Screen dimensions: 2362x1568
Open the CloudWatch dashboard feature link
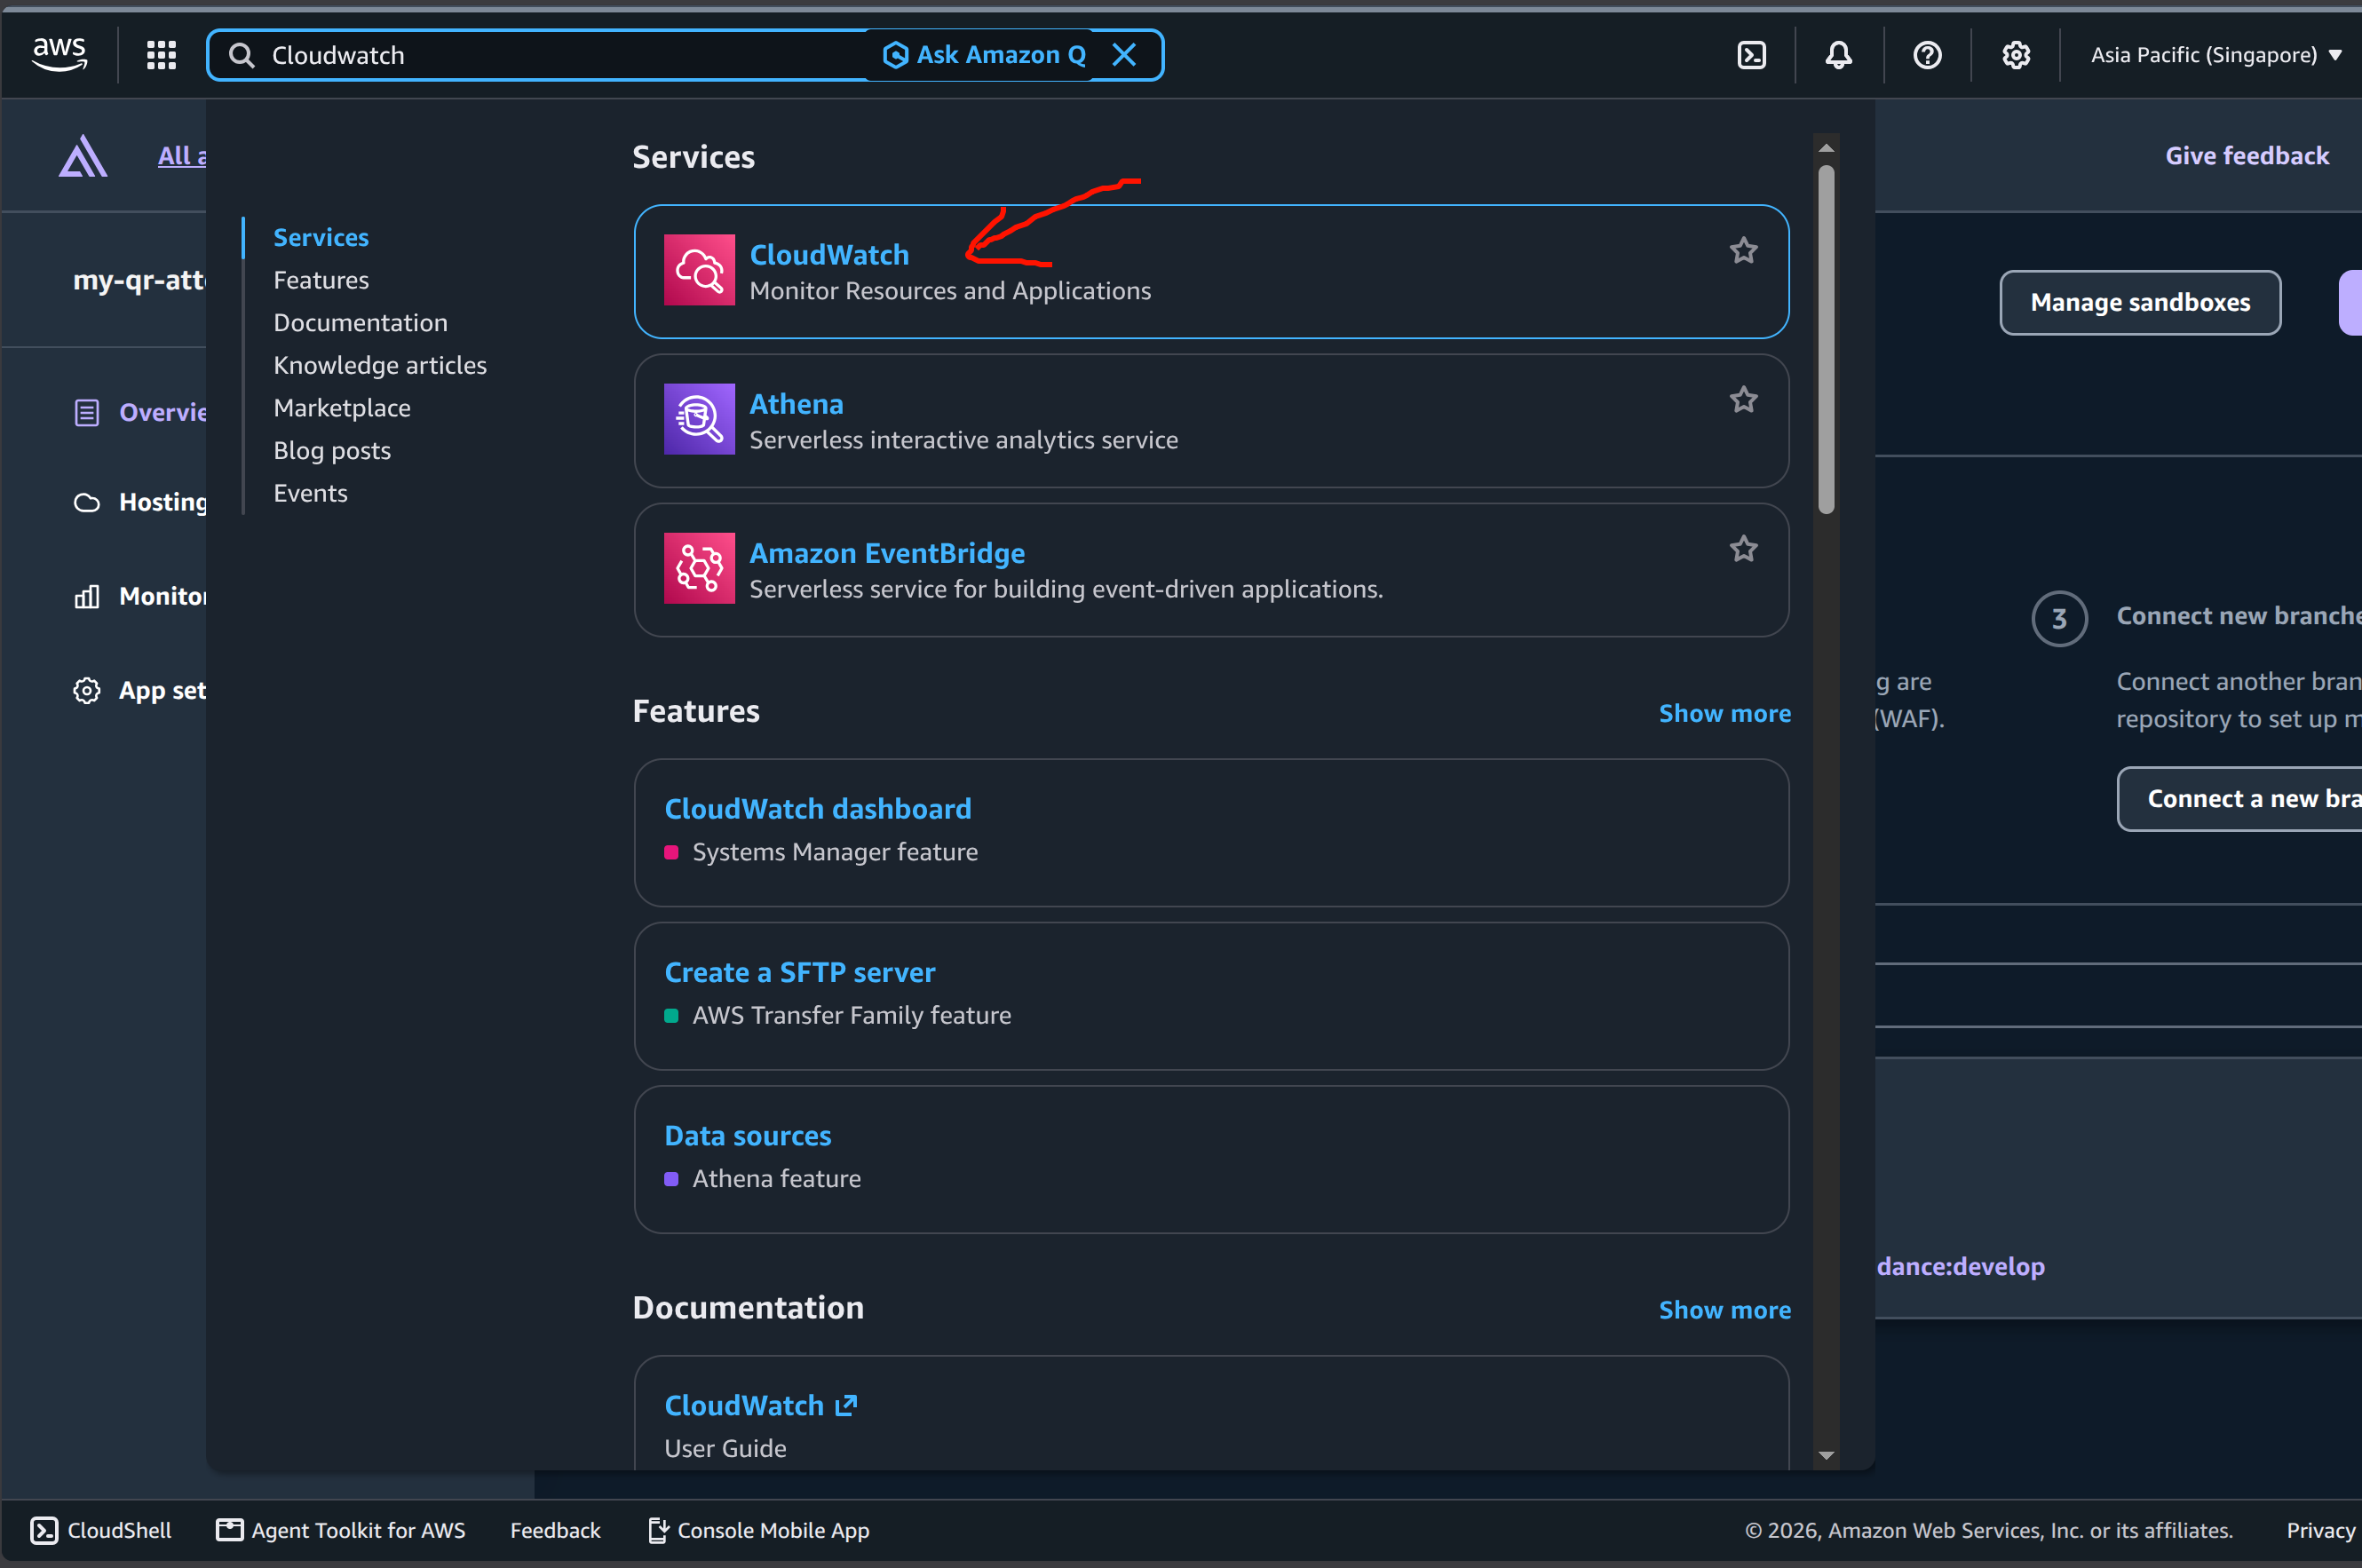click(x=817, y=808)
